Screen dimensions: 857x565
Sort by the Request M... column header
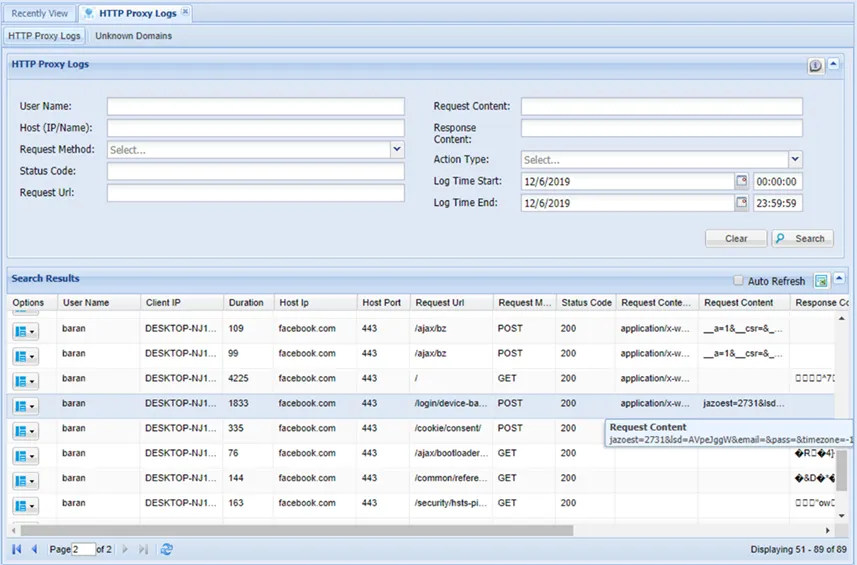click(x=524, y=303)
